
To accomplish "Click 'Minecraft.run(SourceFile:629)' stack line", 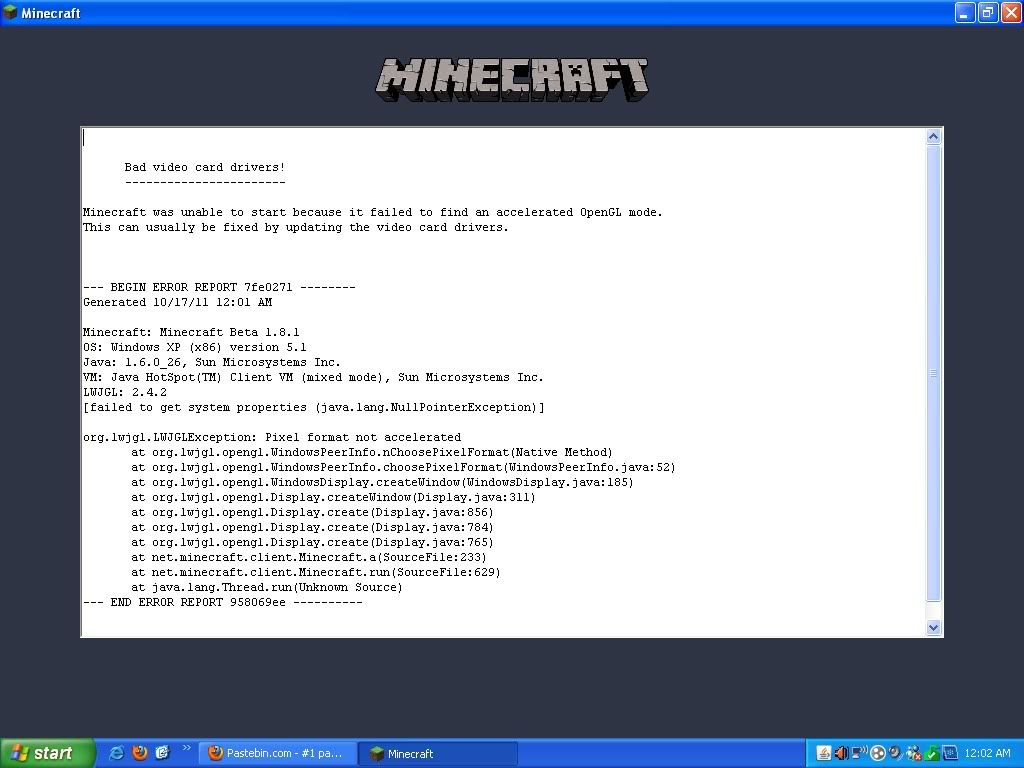I will pyautogui.click(x=315, y=573).
